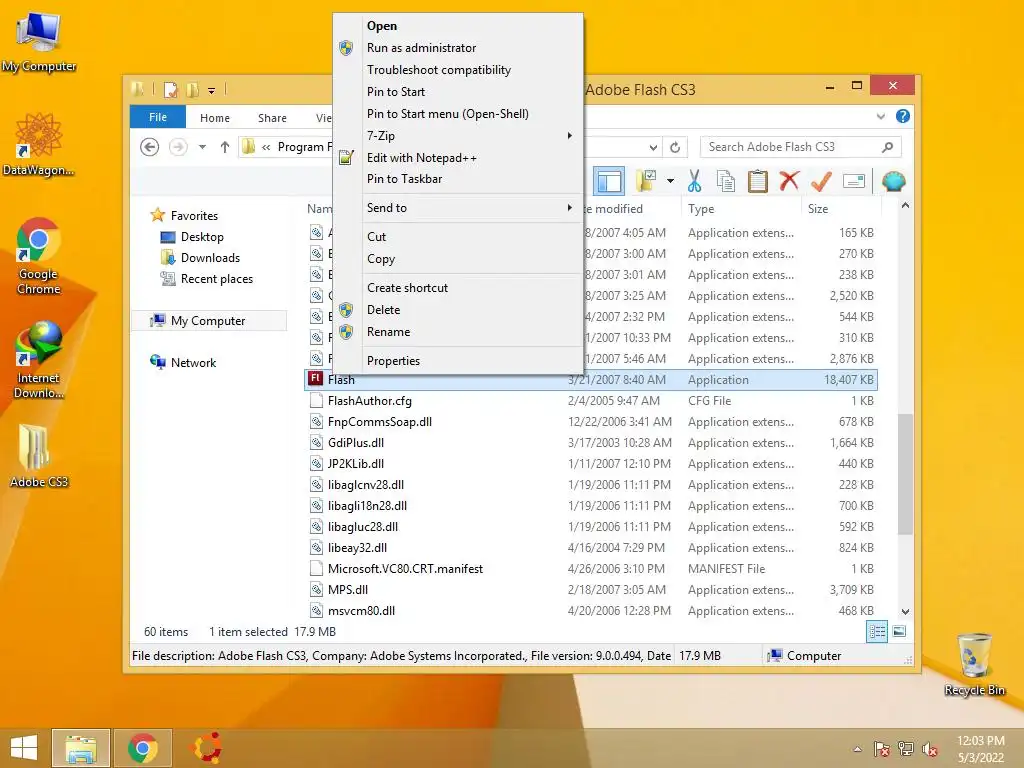Select My Computer in navigation pane
The height and width of the screenshot is (768, 1024).
pos(208,321)
